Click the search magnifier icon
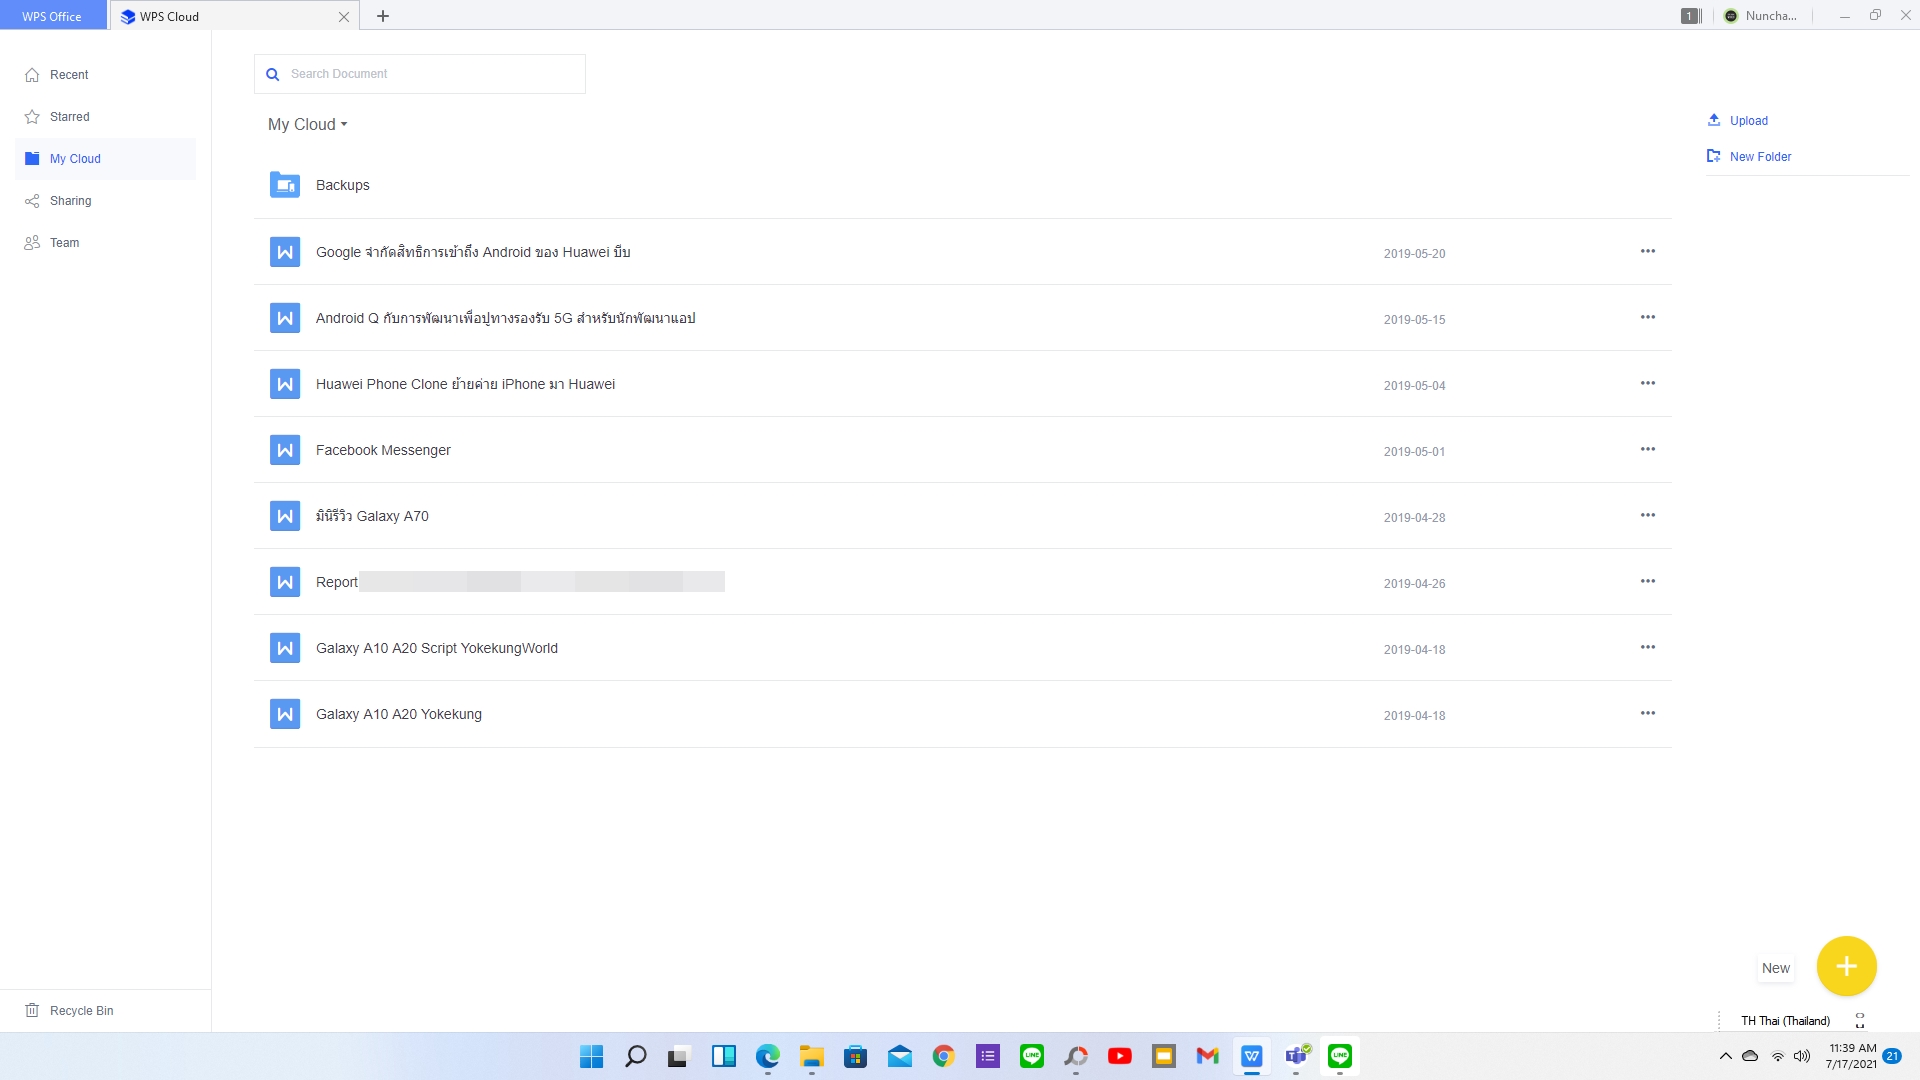This screenshot has width=1920, height=1080. (x=272, y=74)
